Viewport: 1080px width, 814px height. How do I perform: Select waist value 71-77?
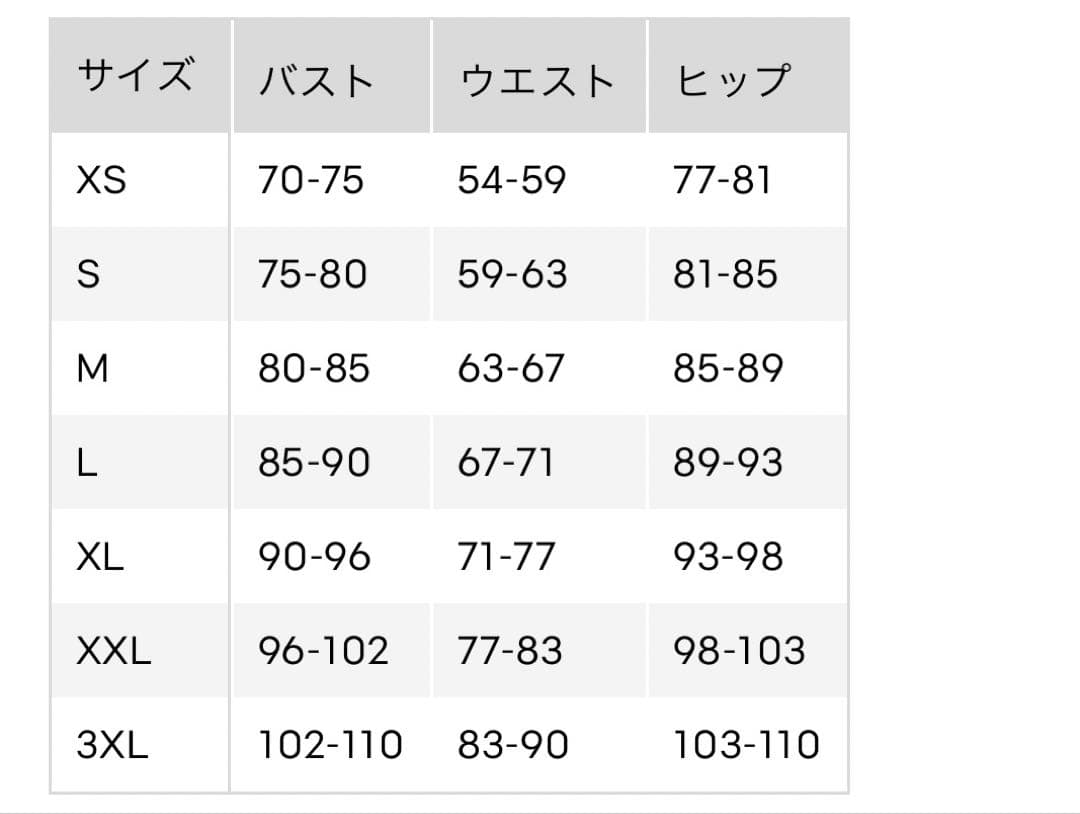506,556
